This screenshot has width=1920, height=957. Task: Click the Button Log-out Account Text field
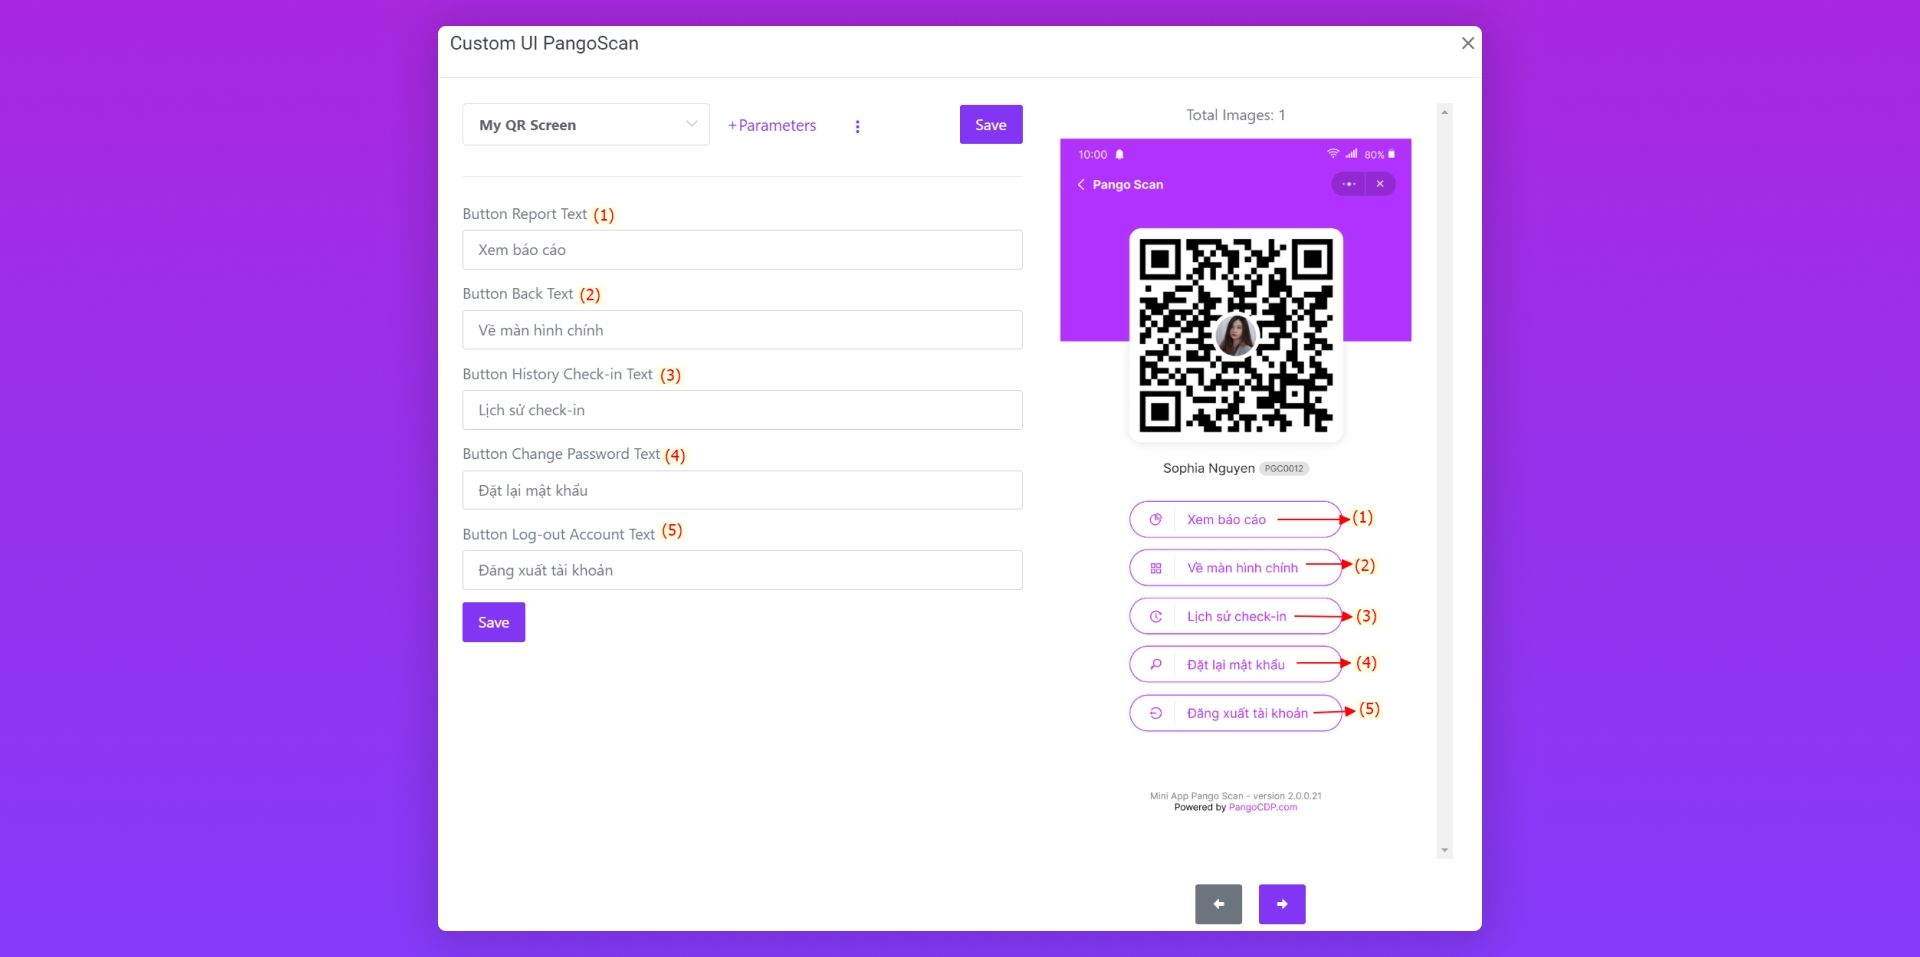742,570
